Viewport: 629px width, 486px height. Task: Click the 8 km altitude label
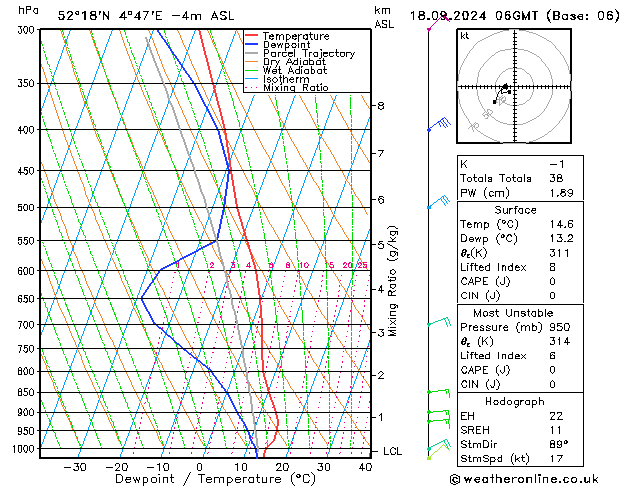click(x=381, y=106)
